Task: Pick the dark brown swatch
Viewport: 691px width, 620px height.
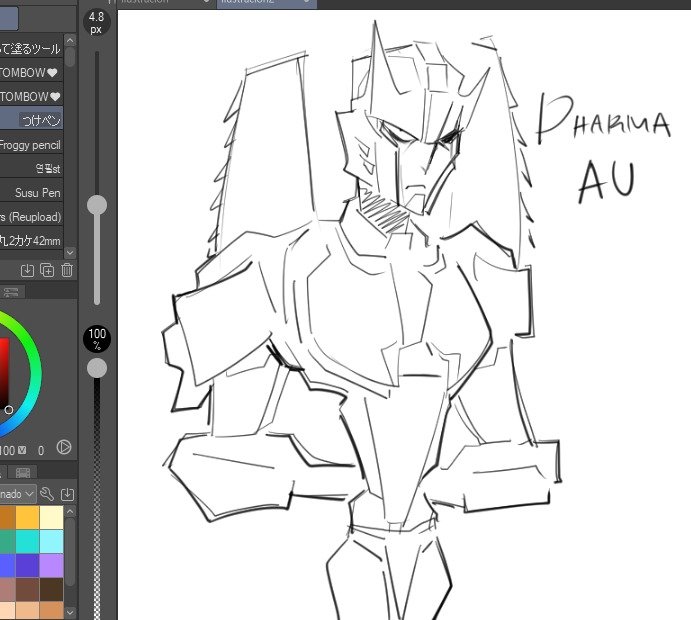Action: [x=51, y=589]
